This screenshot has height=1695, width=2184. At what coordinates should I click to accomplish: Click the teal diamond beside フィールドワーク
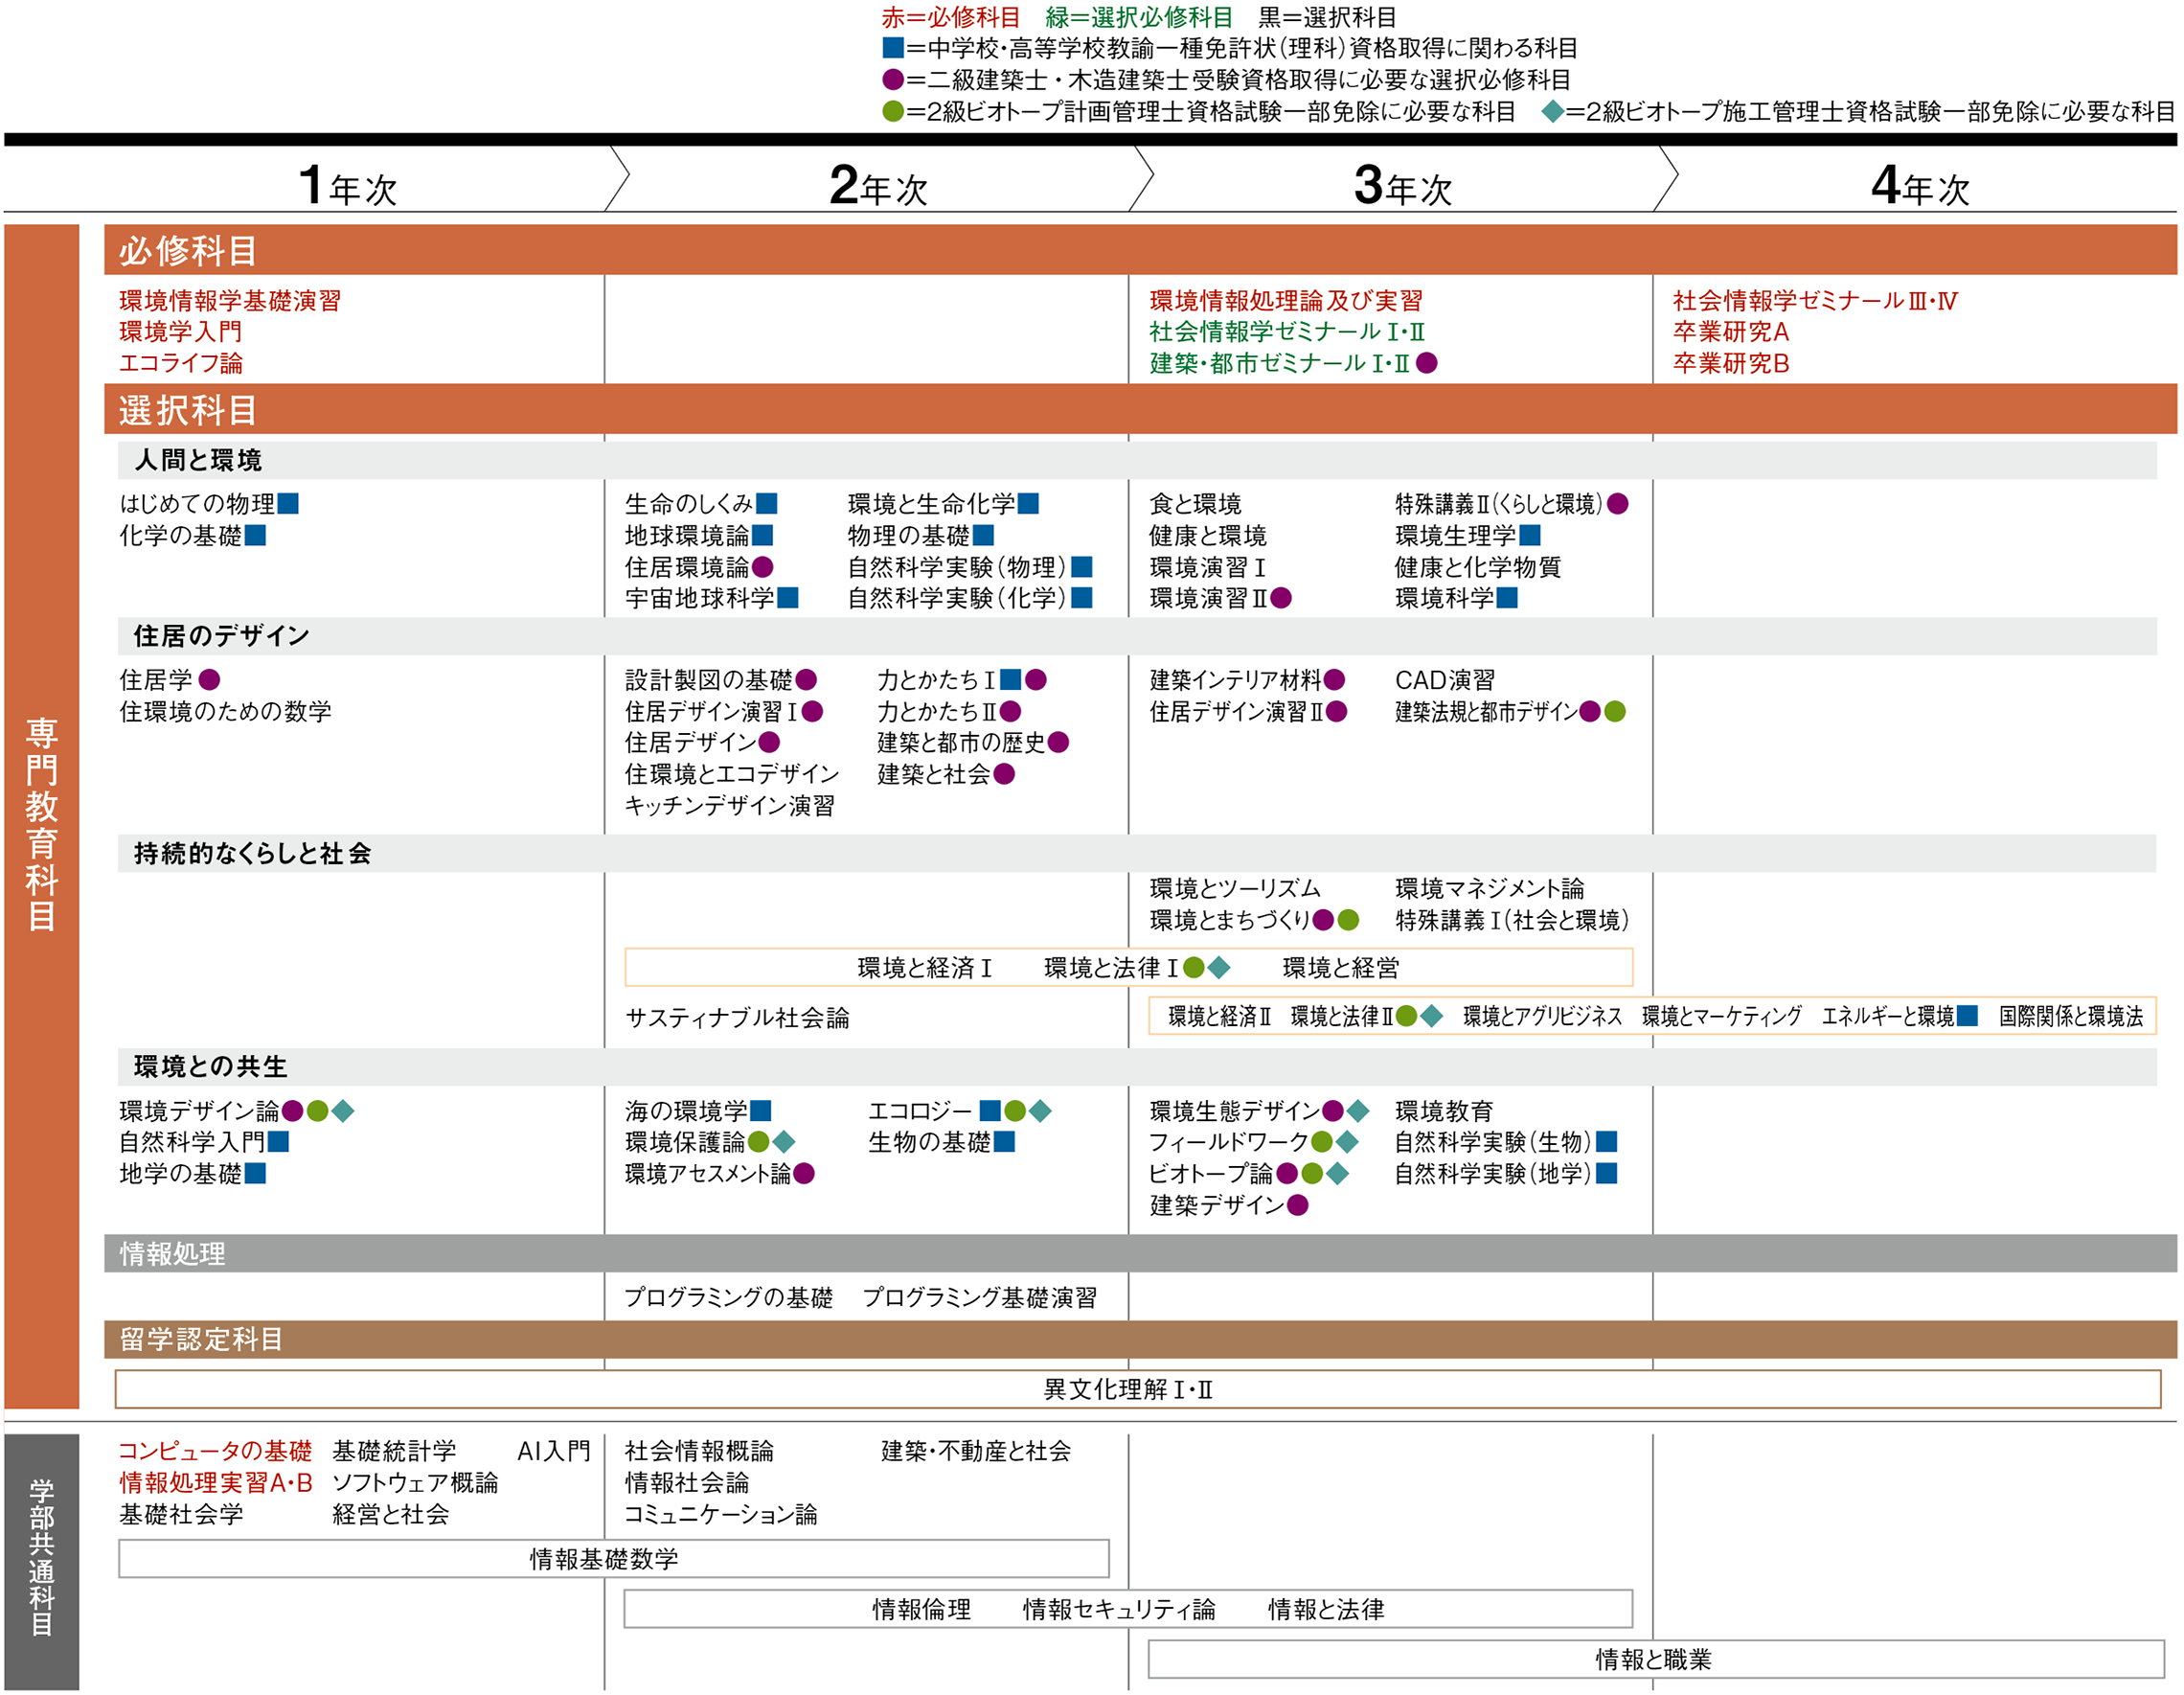pos(1347,1142)
